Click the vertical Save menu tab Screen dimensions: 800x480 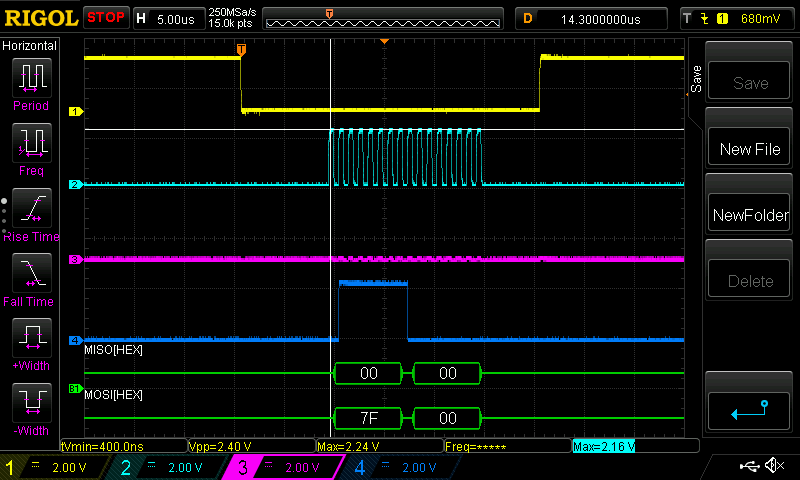pyautogui.click(x=696, y=79)
